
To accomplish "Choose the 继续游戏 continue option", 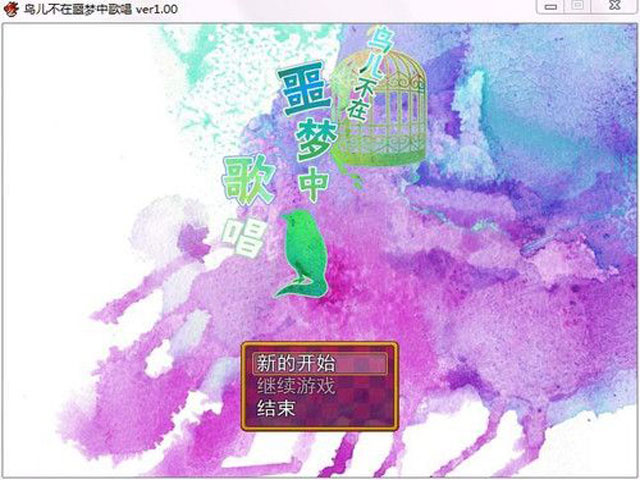I will (x=296, y=386).
